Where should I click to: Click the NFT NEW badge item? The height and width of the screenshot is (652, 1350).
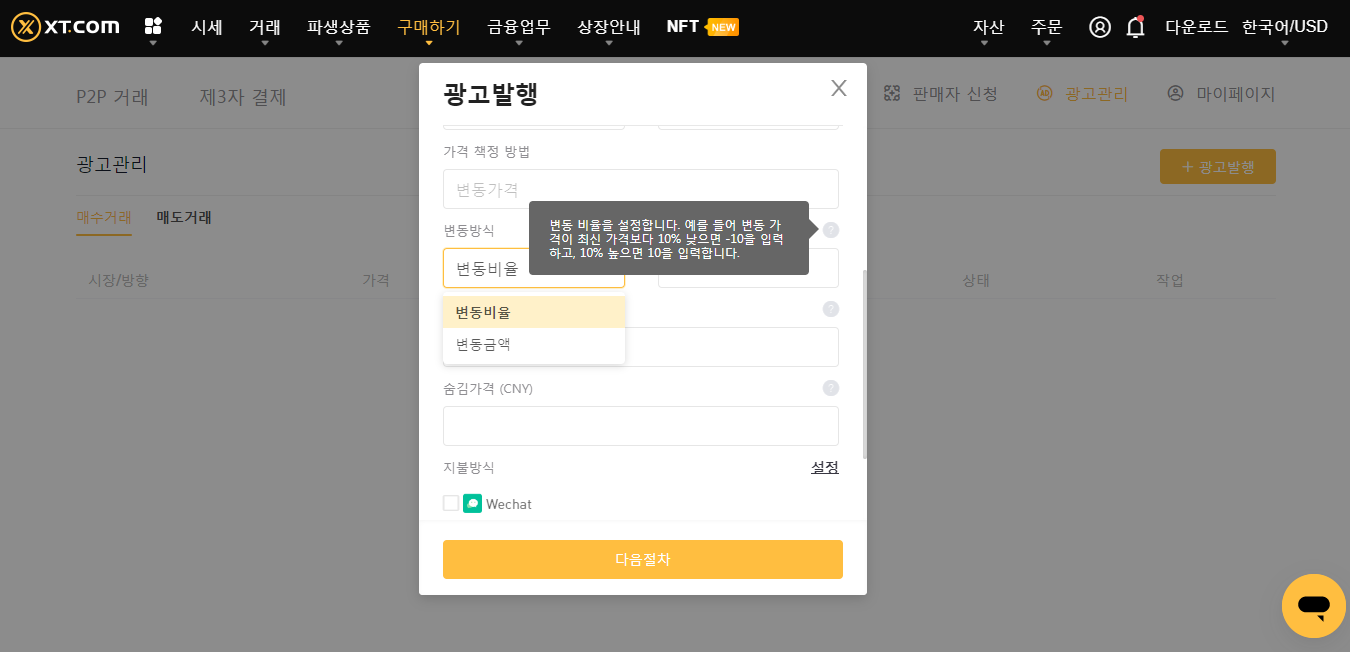(702, 27)
